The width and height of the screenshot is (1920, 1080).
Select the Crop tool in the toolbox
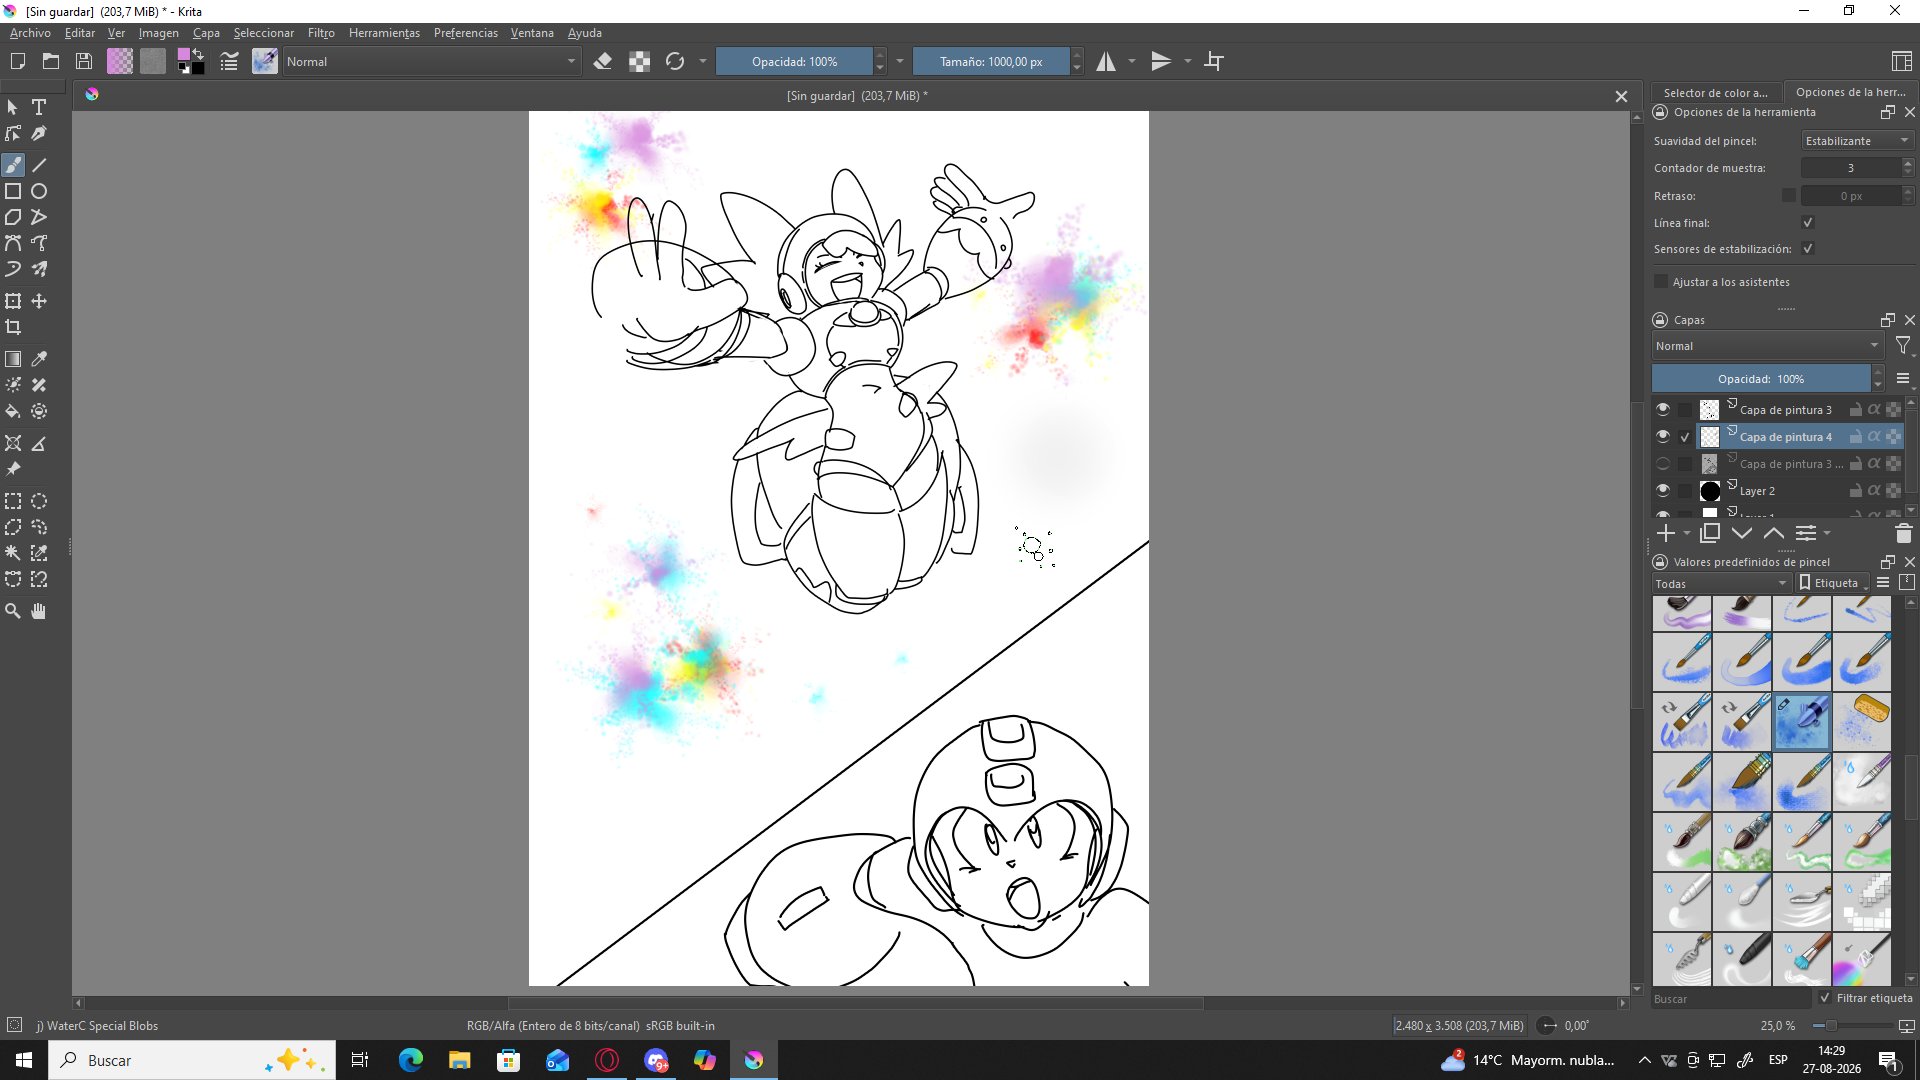point(13,327)
